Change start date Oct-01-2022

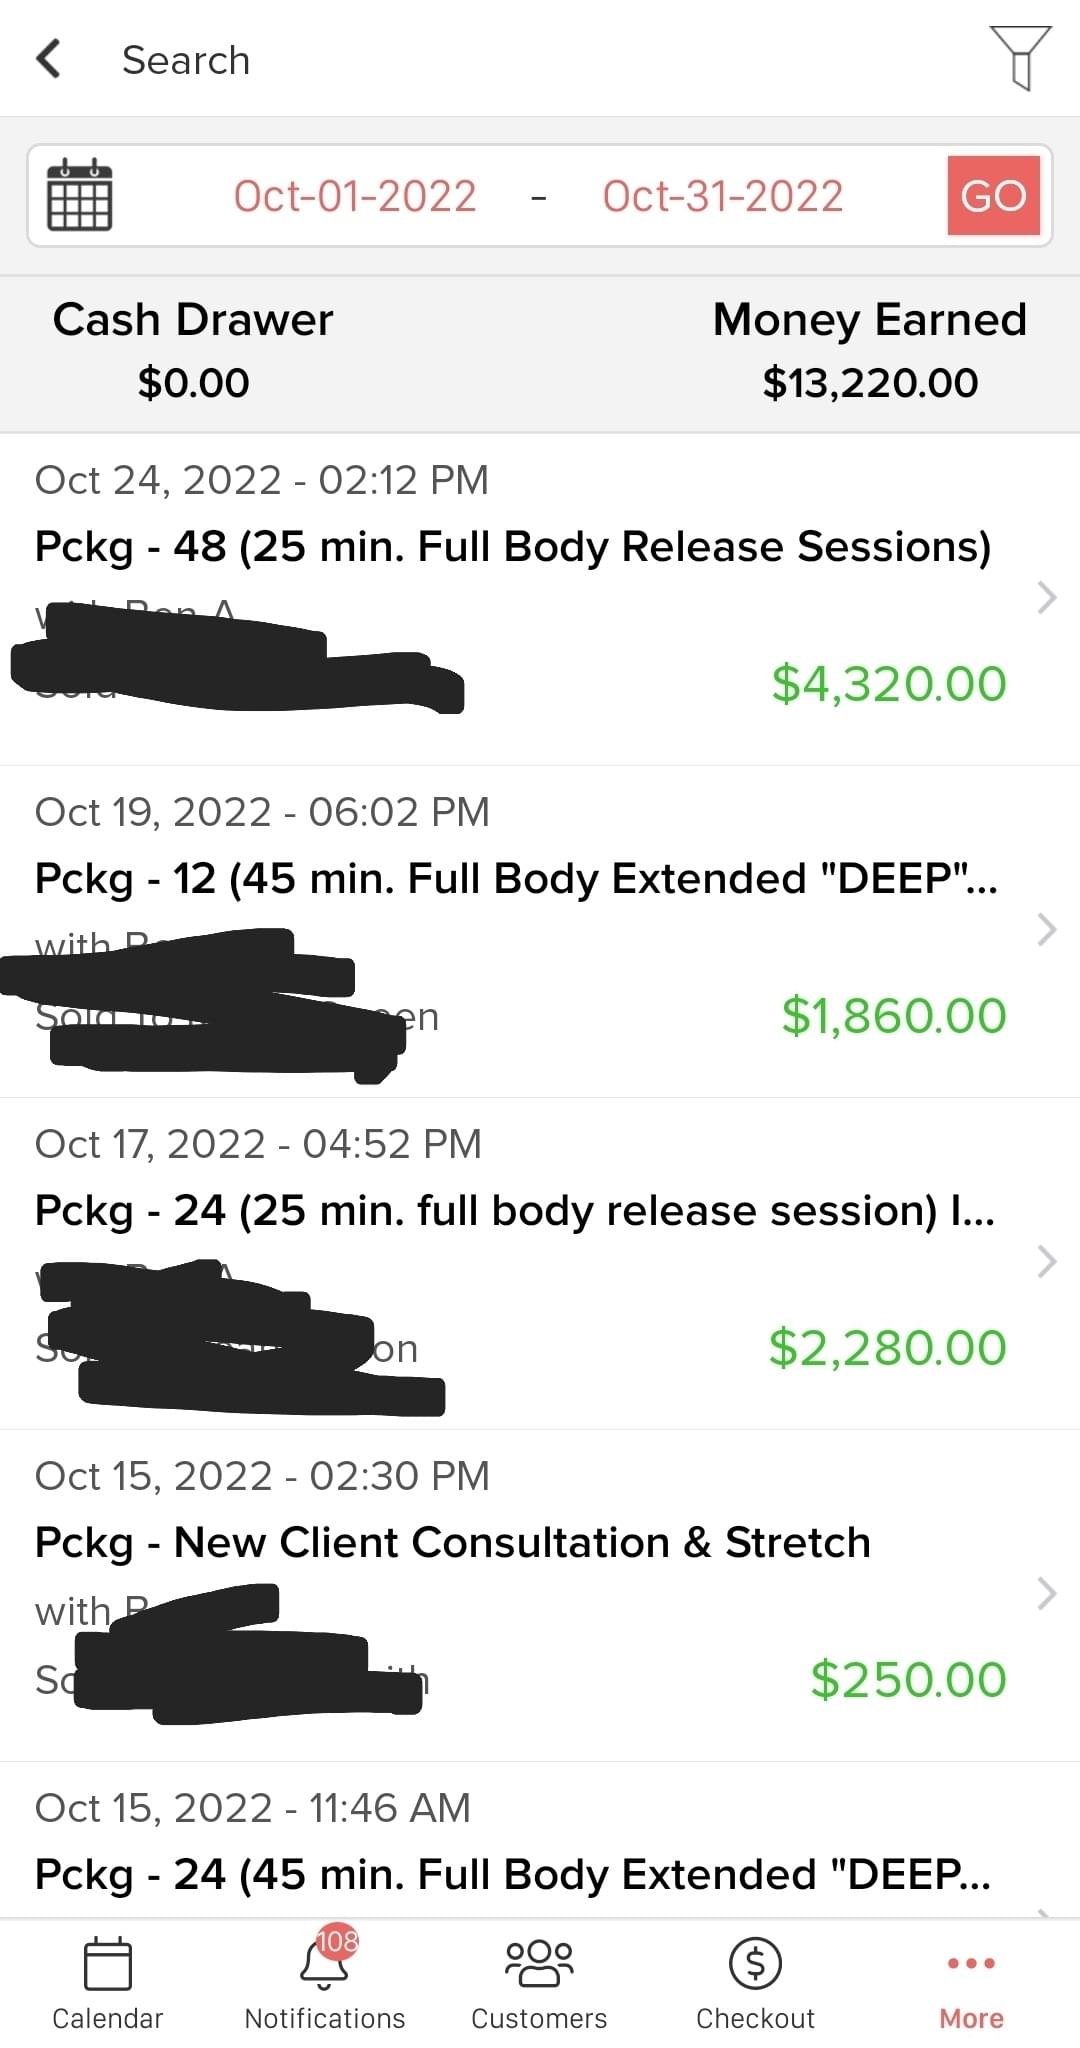tap(355, 196)
